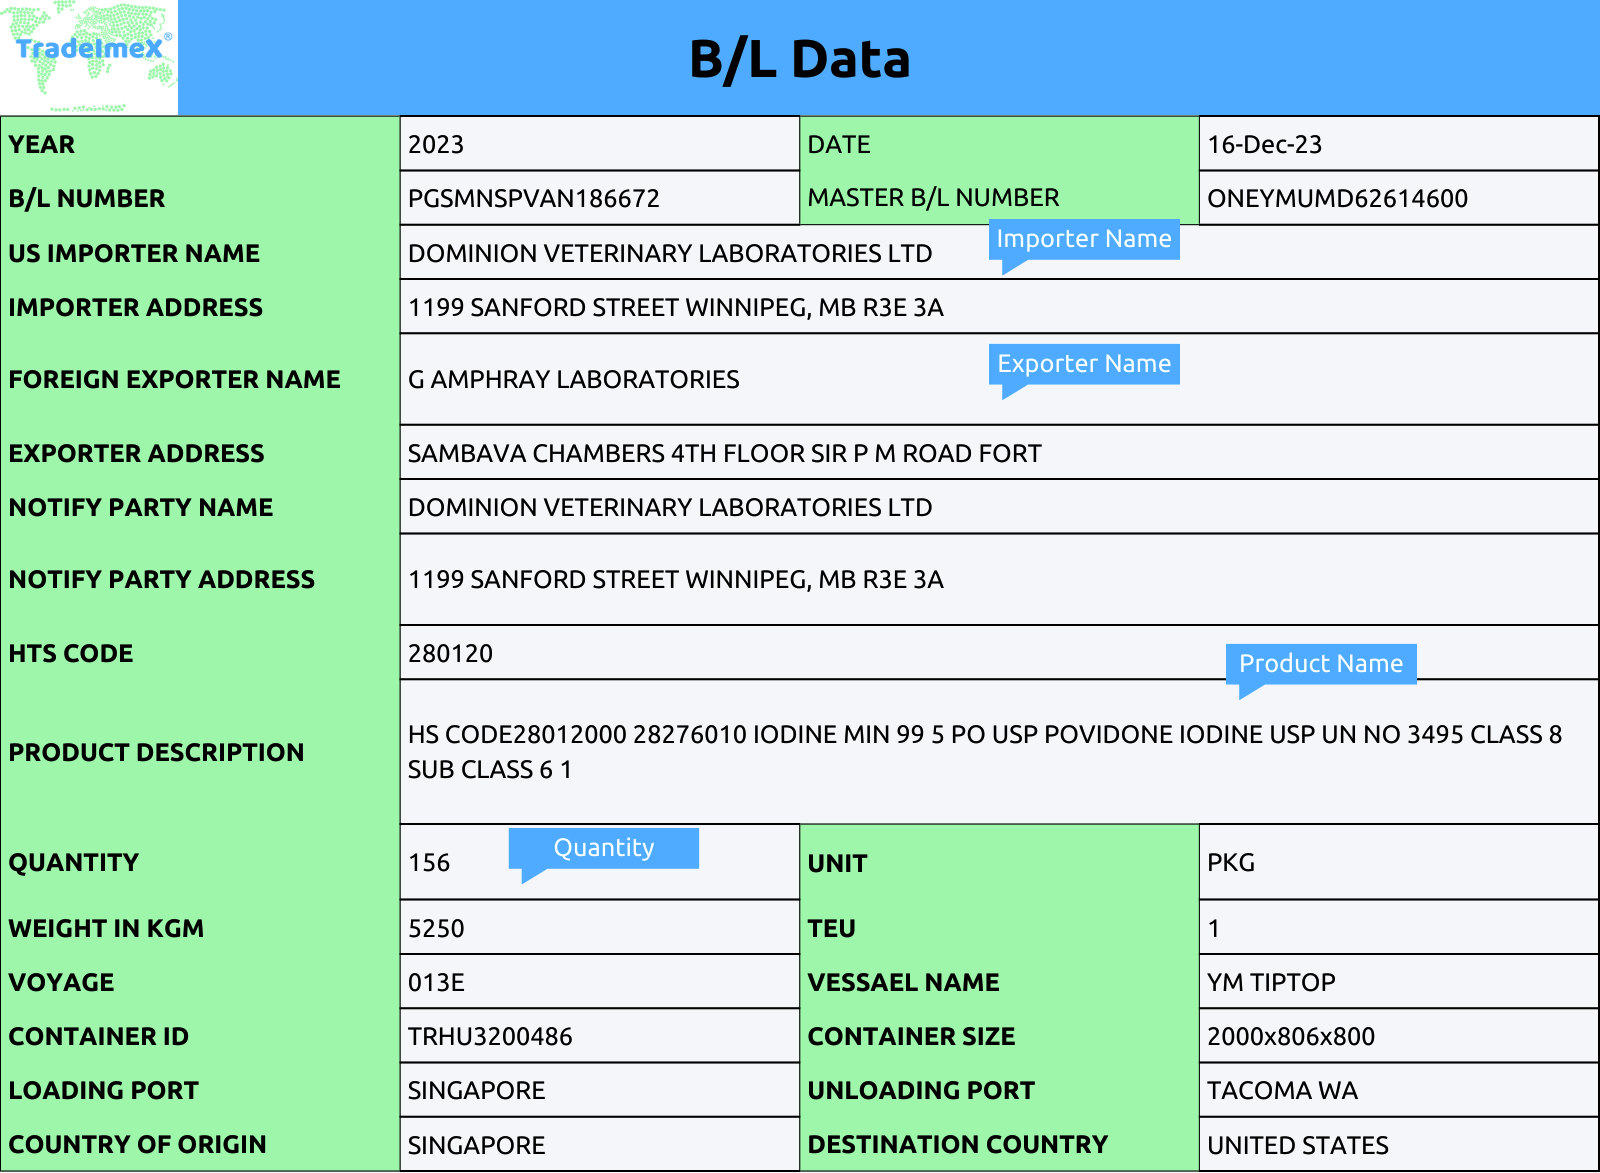
Task: Select the notify party address value
Action: (x=675, y=580)
